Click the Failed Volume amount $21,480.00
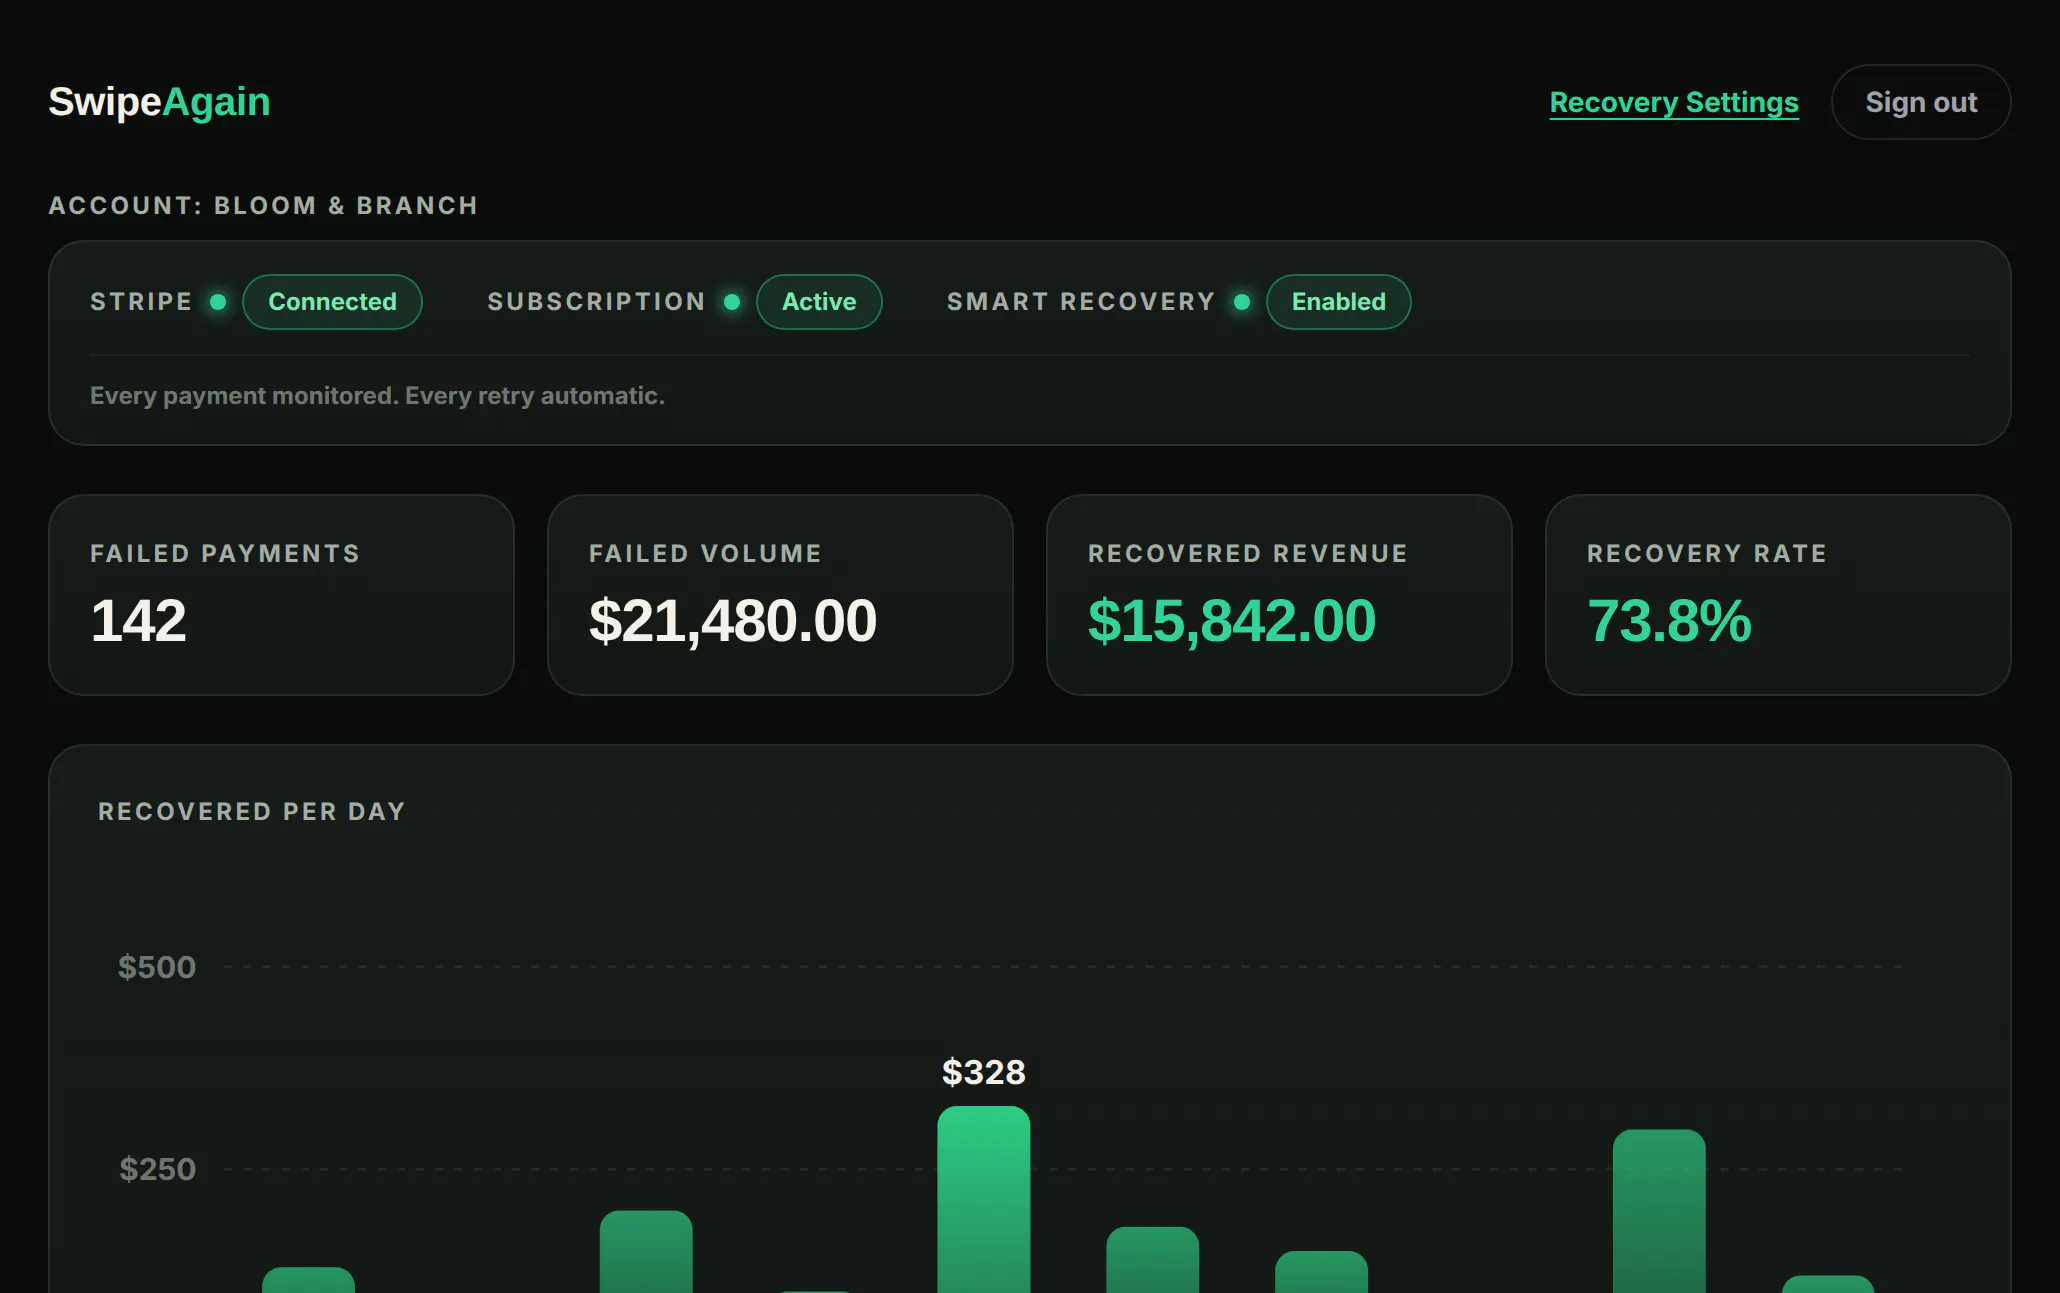 (x=733, y=620)
